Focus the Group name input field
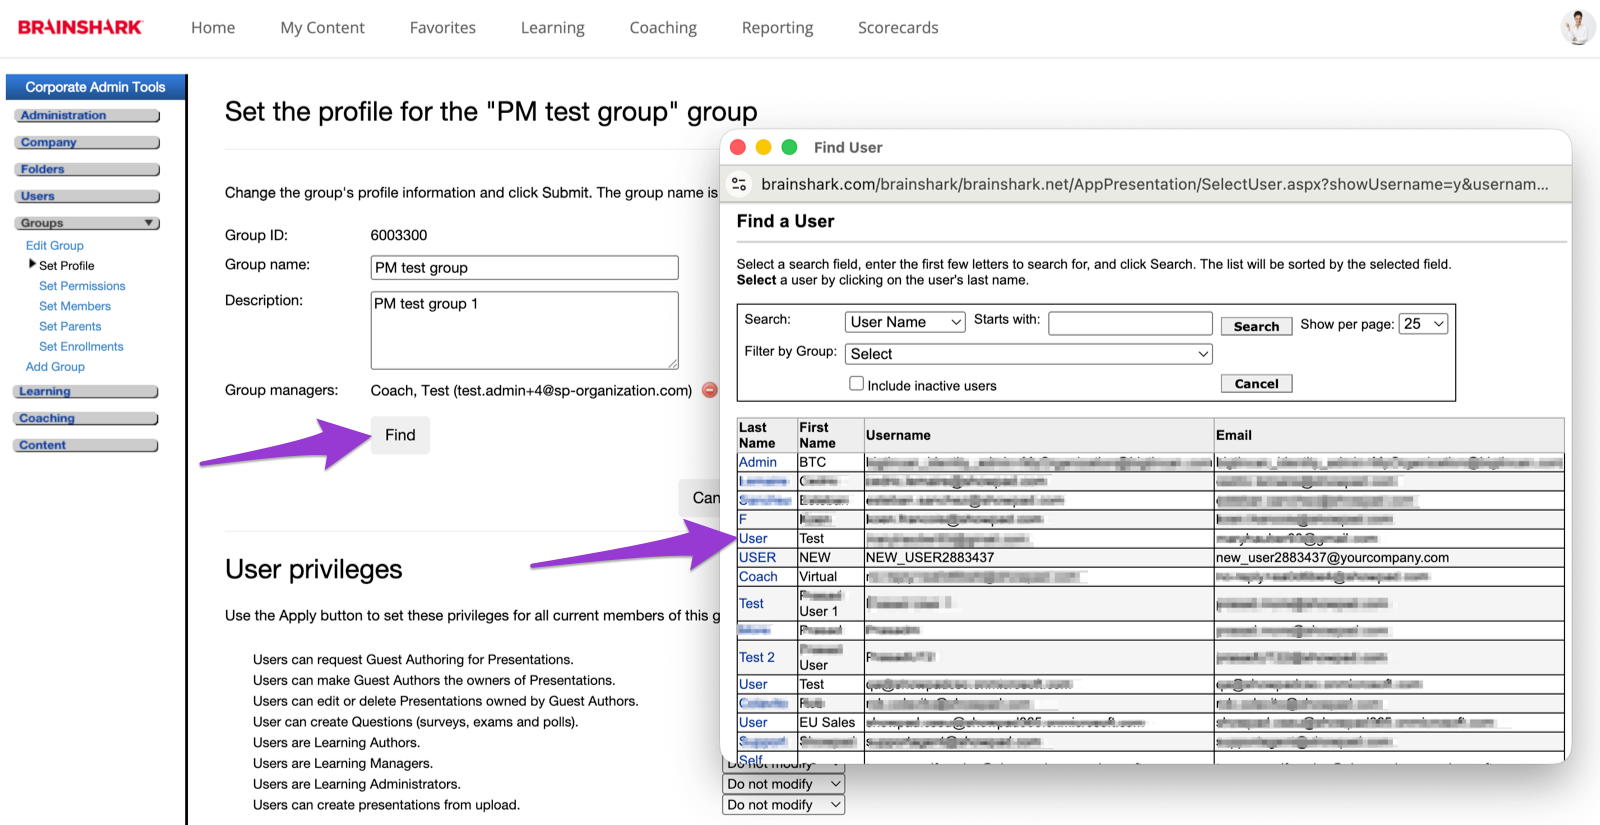 525,268
